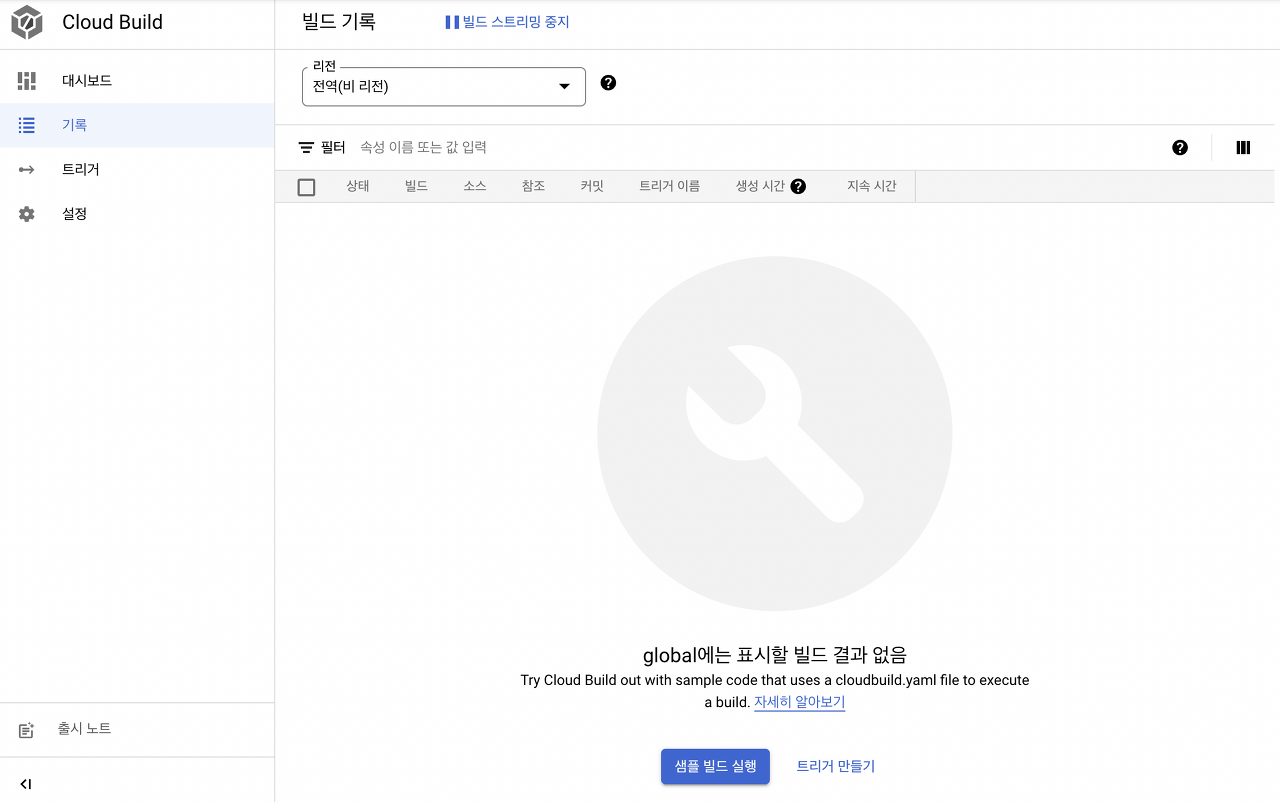Collapse the sidebar with the bottom arrow
The width and height of the screenshot is (1280, 802).
tap(26, 784)
